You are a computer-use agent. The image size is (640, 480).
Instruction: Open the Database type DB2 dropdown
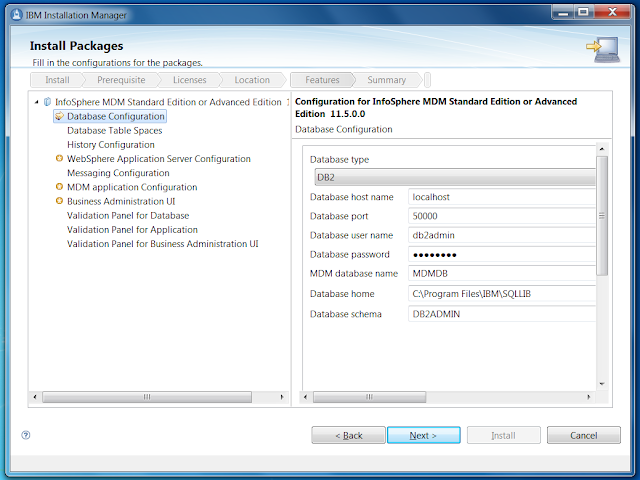455,178
